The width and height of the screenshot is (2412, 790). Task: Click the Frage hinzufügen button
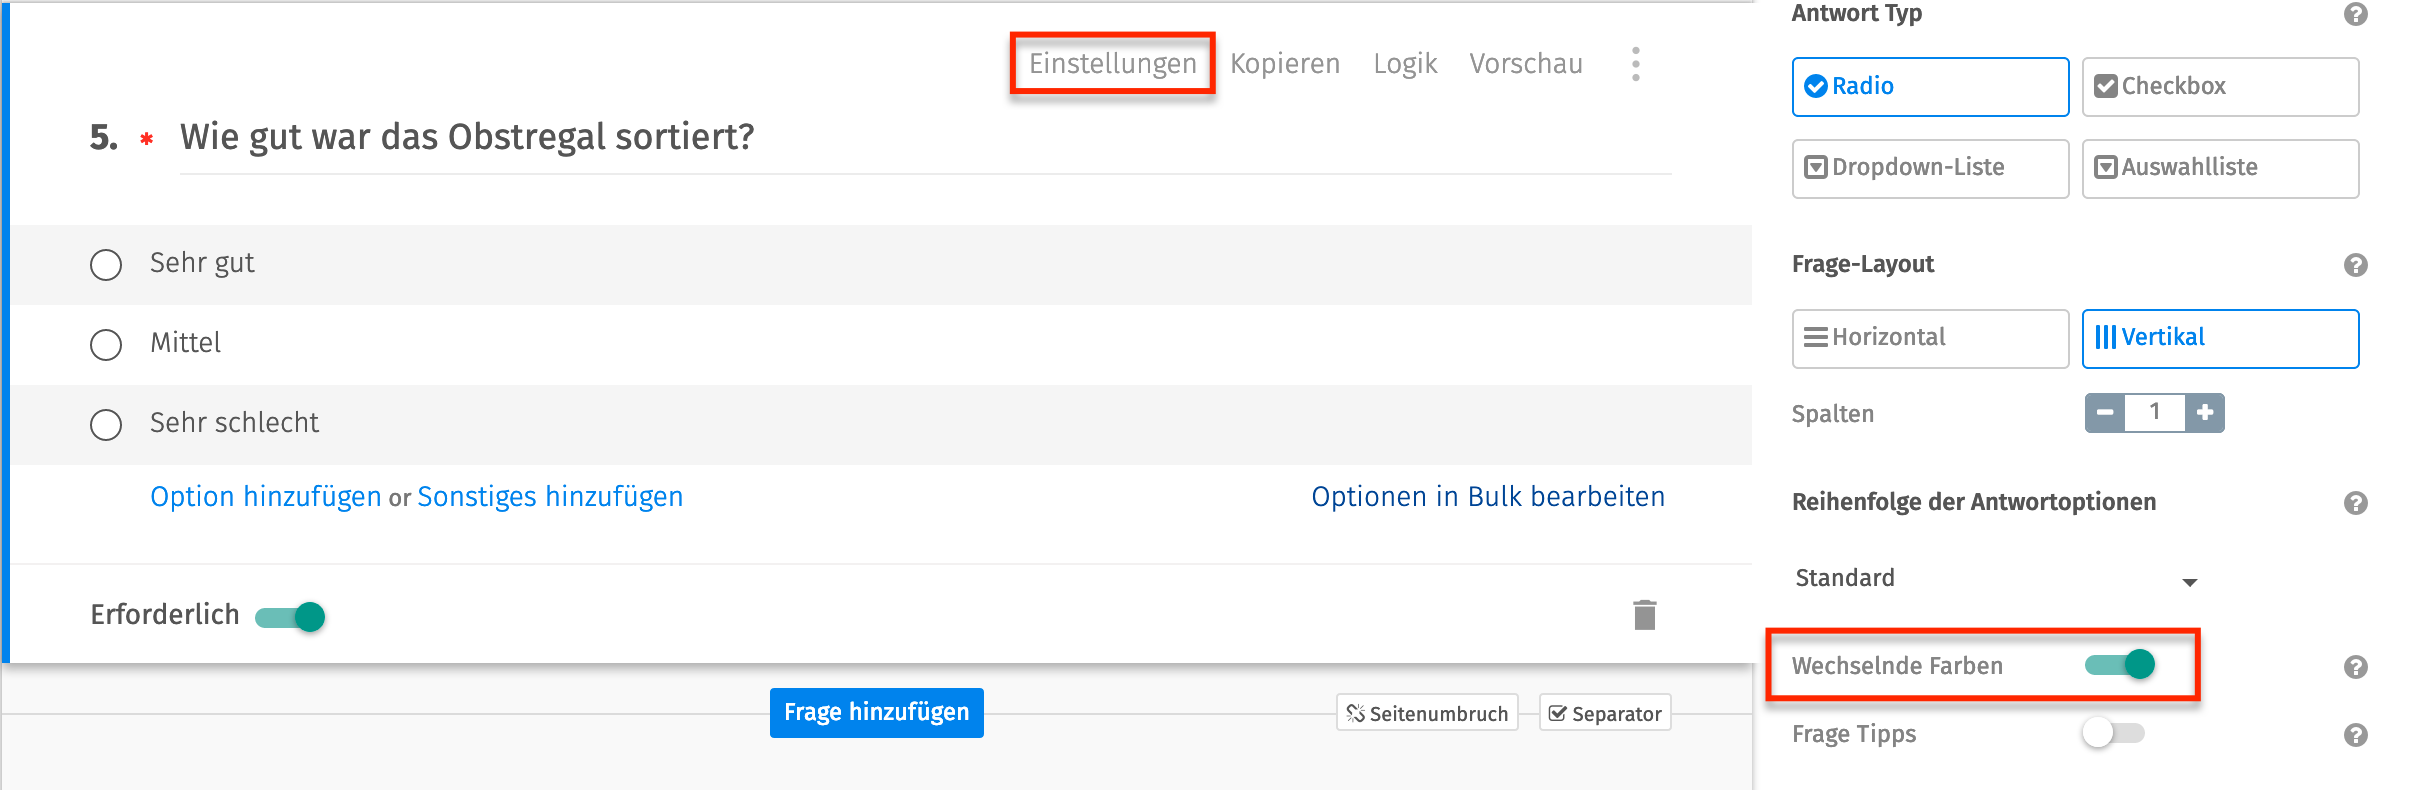pos(876,712)
